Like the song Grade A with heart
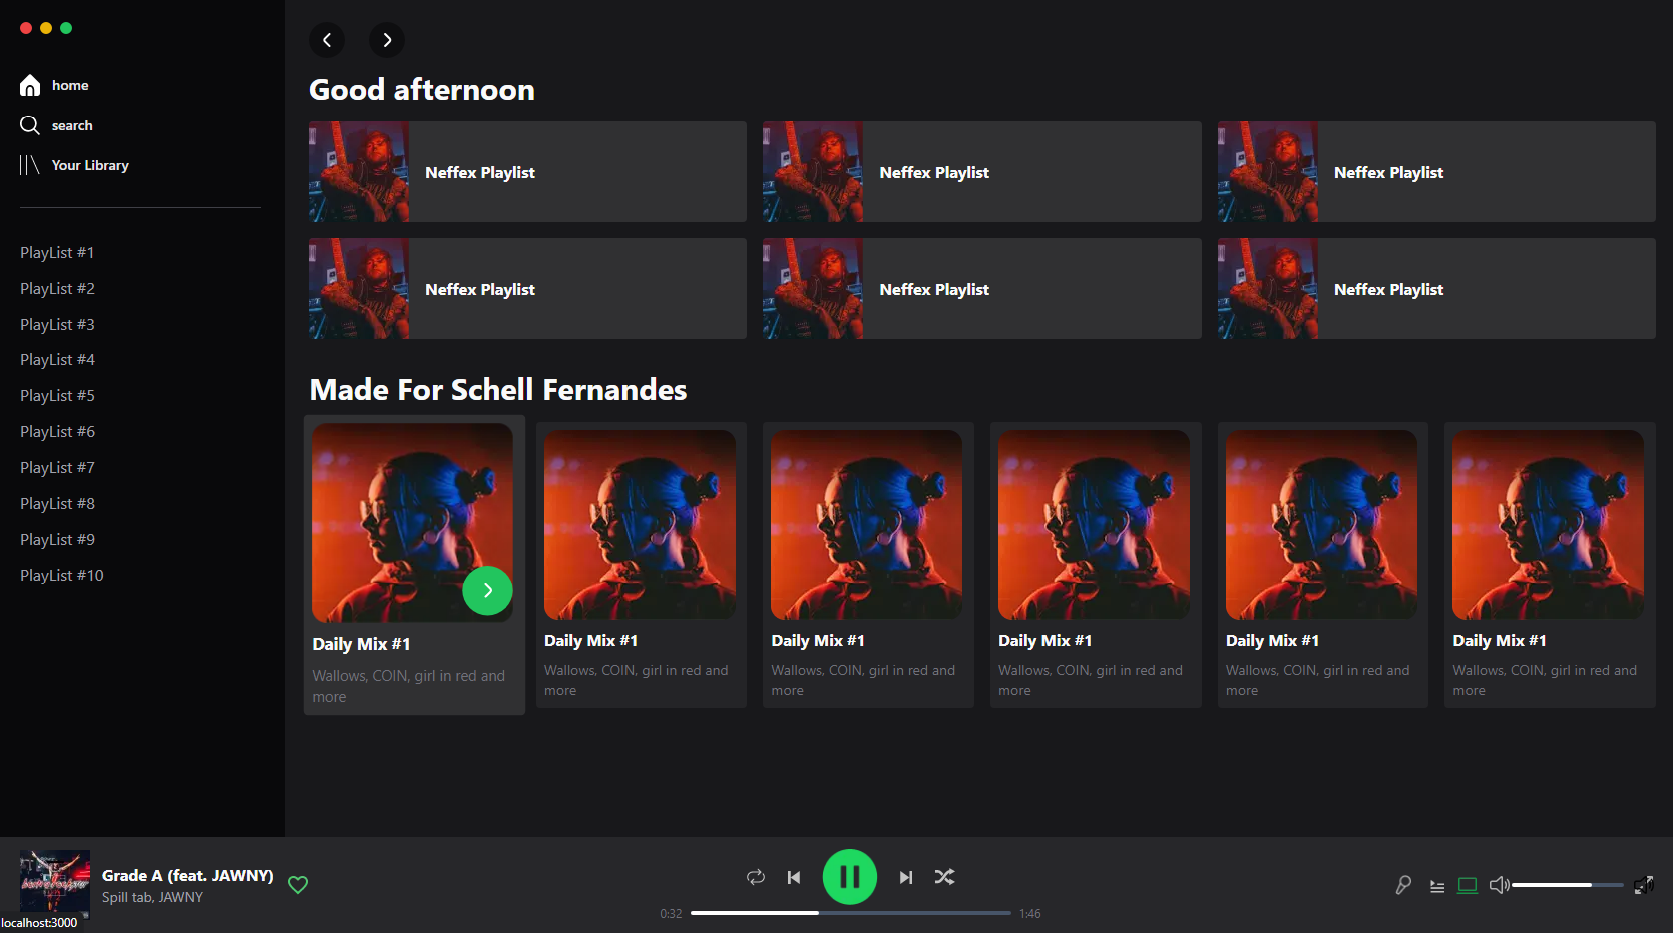The height and width of the screenshot is (933, 1673). (x=297, y=884)
